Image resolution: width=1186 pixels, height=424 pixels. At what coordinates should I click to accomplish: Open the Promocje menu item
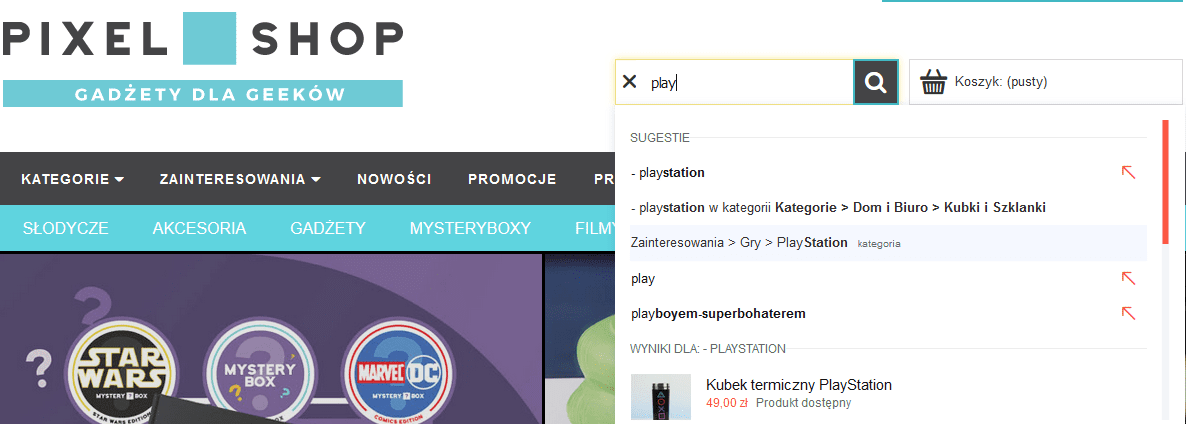pos(512,179)
